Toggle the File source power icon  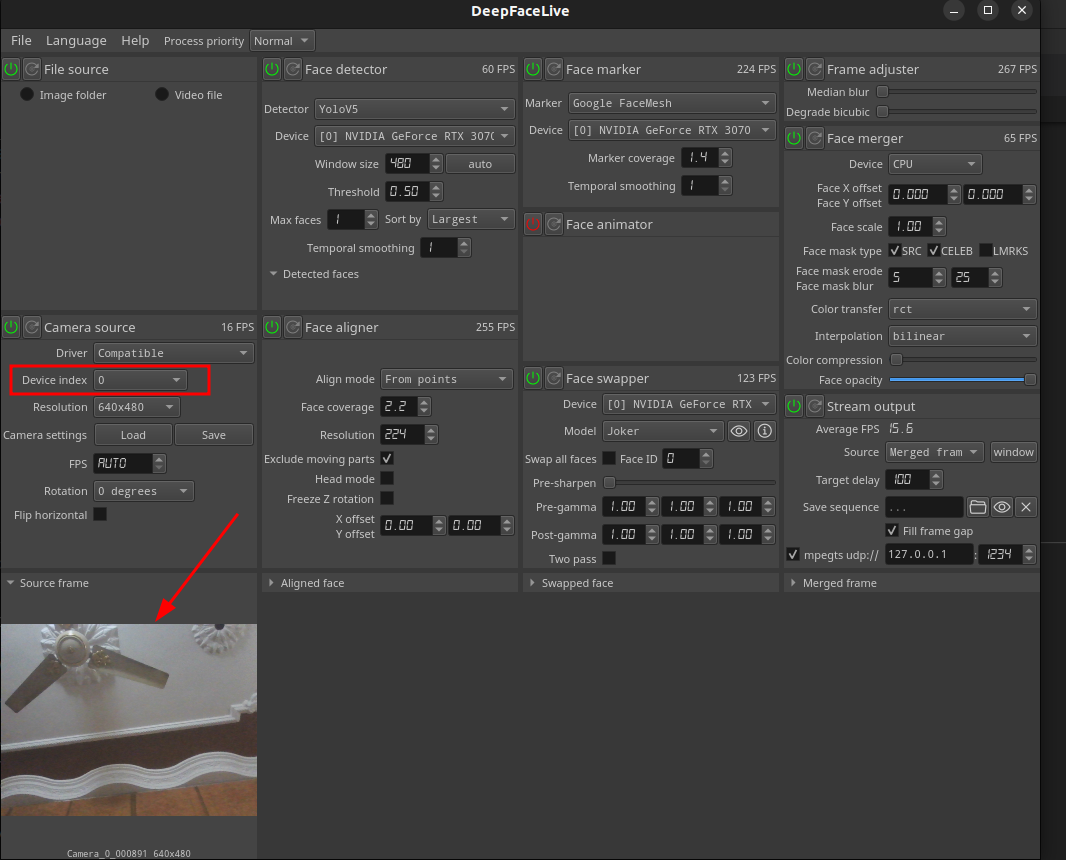coord(11,69)
